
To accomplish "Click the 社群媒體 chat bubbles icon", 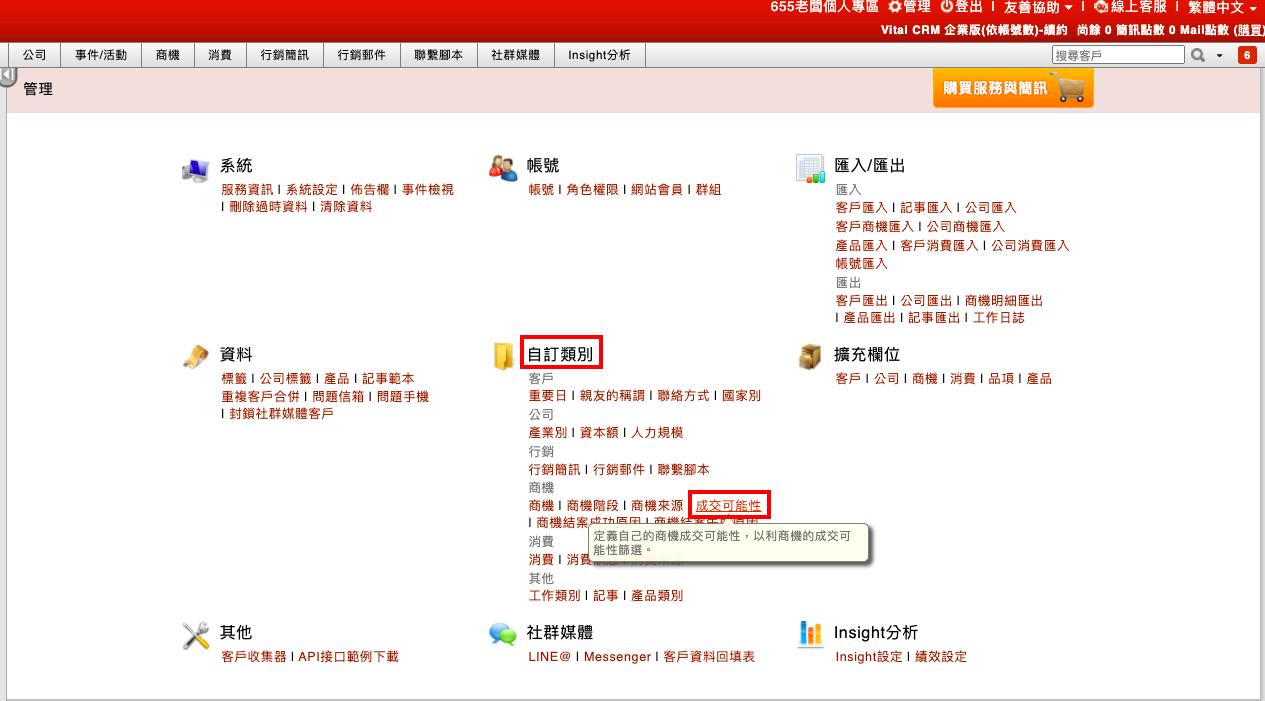I will pyautogui.click(x=503, y=634).
